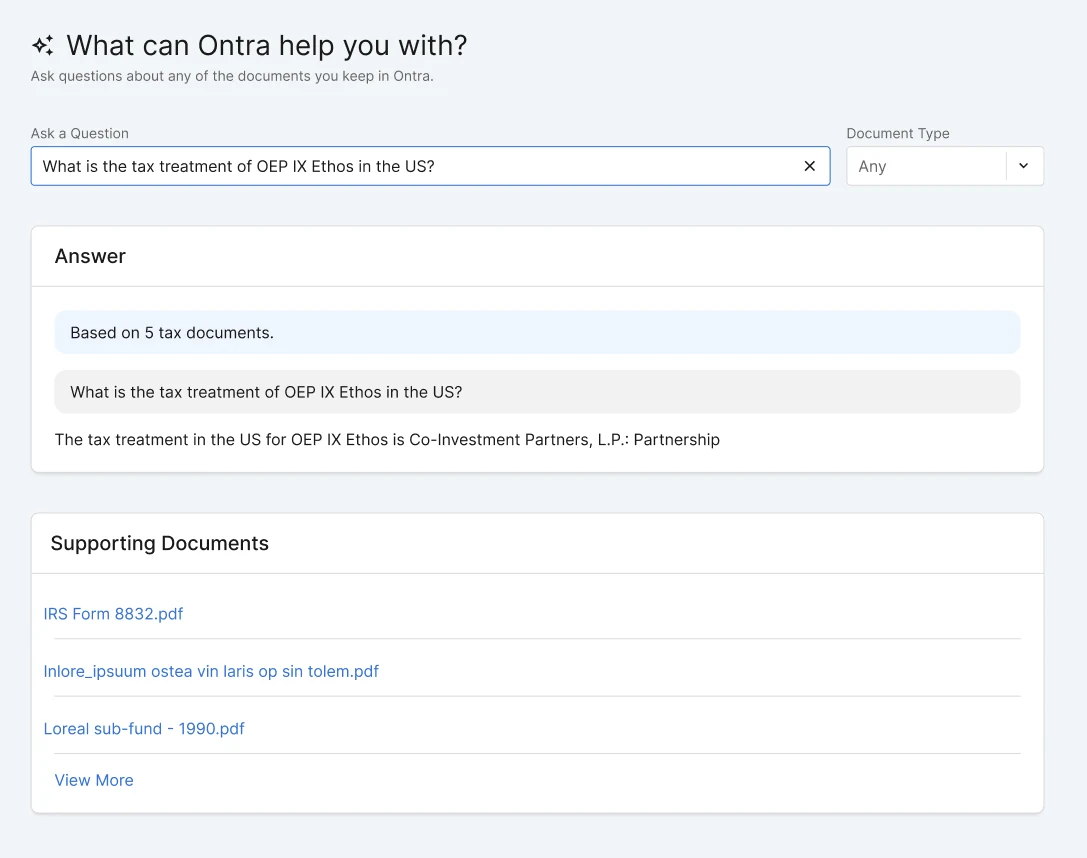Clear the question with the X icon

809,166
